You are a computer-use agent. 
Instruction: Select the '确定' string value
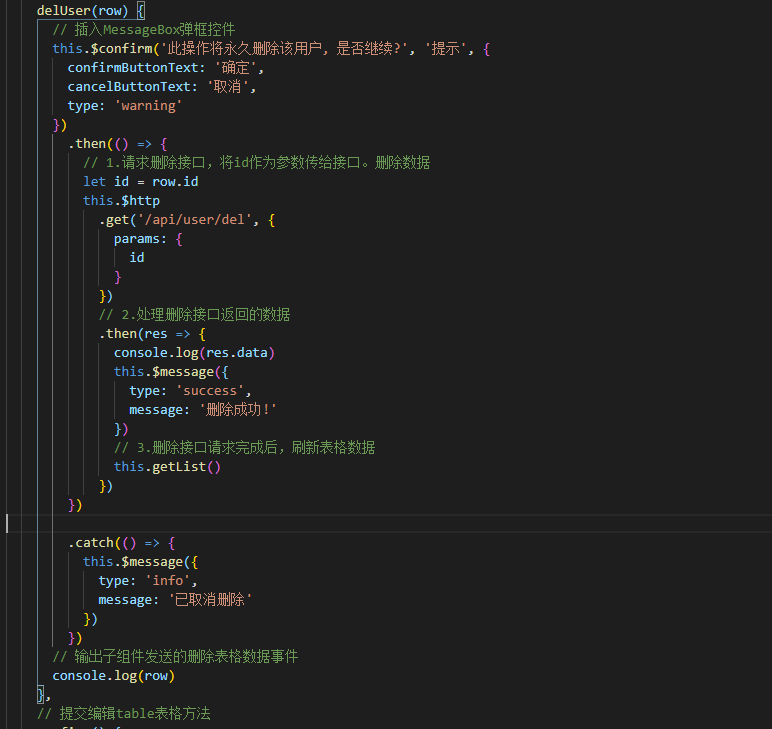pos(235,67)
